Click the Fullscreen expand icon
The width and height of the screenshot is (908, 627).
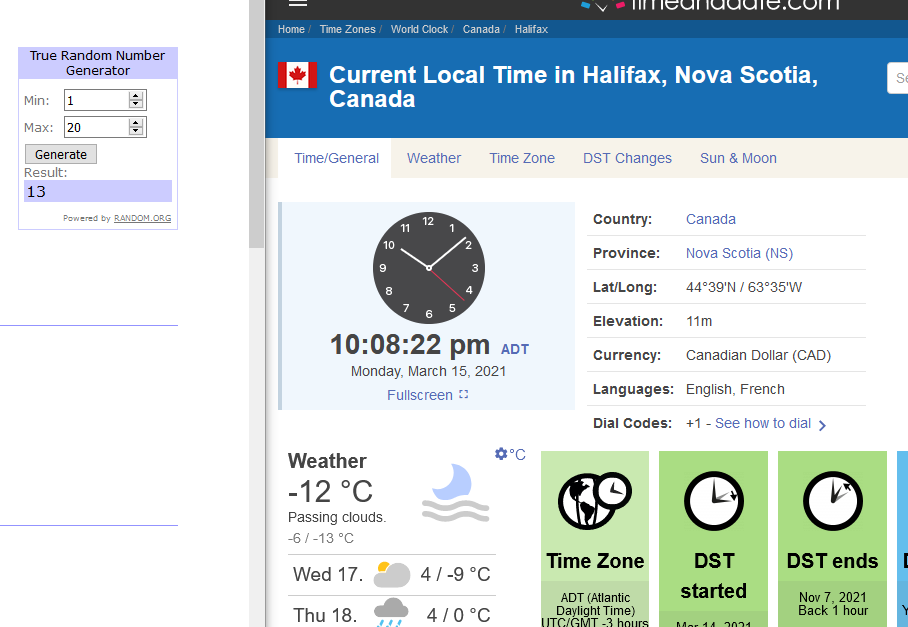click(x=463, y=394)
